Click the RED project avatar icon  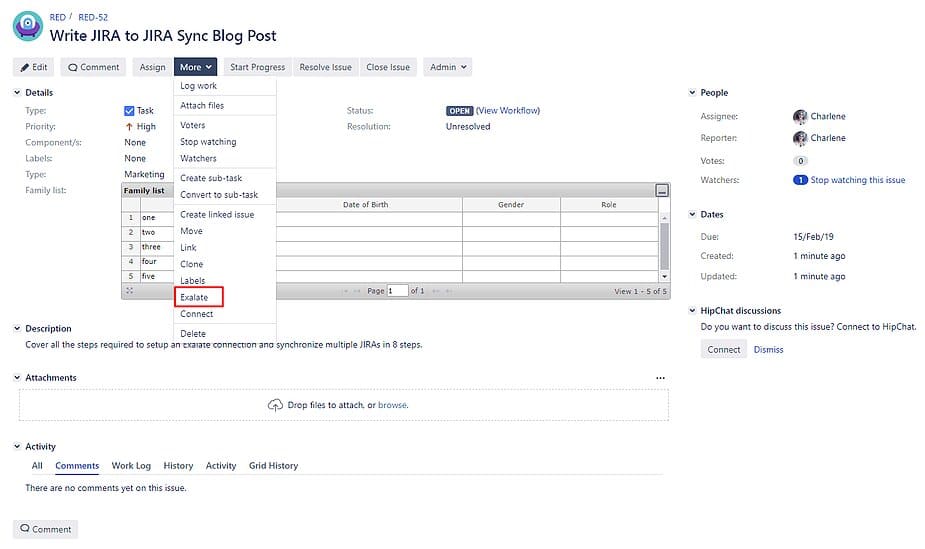pos(28,26)
